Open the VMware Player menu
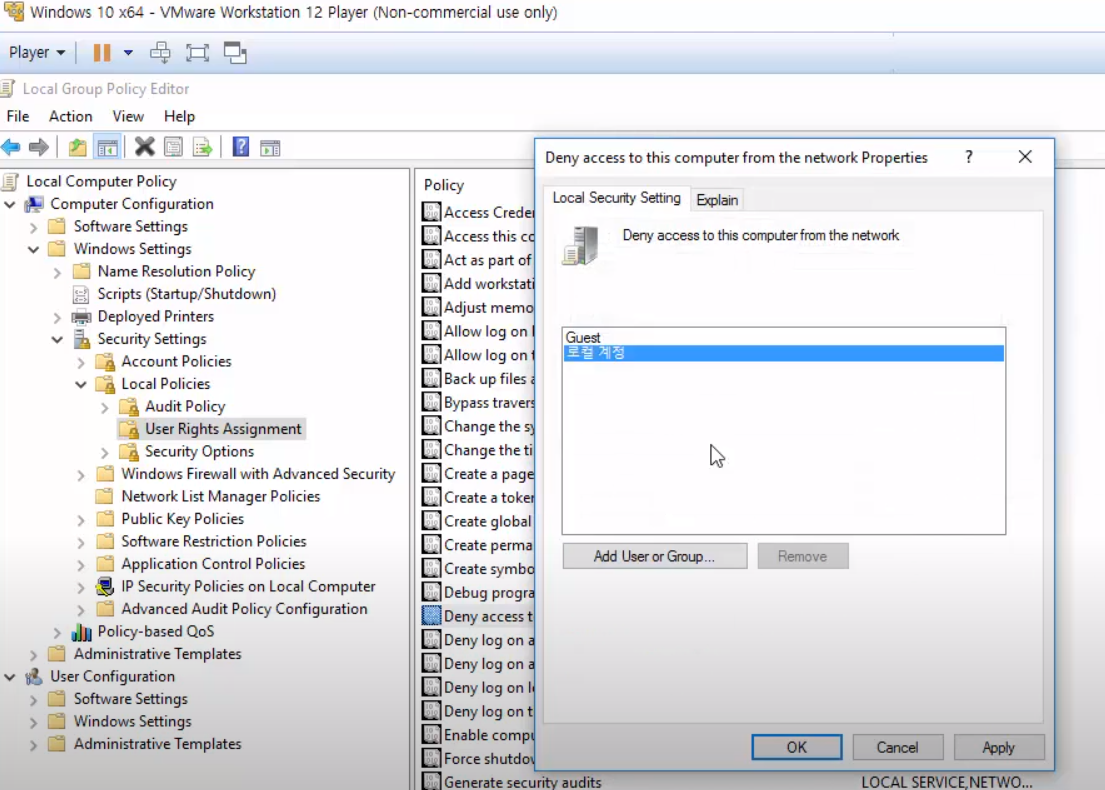The width and height of the screenshot is (1105, 790). [x=37, y=53]
